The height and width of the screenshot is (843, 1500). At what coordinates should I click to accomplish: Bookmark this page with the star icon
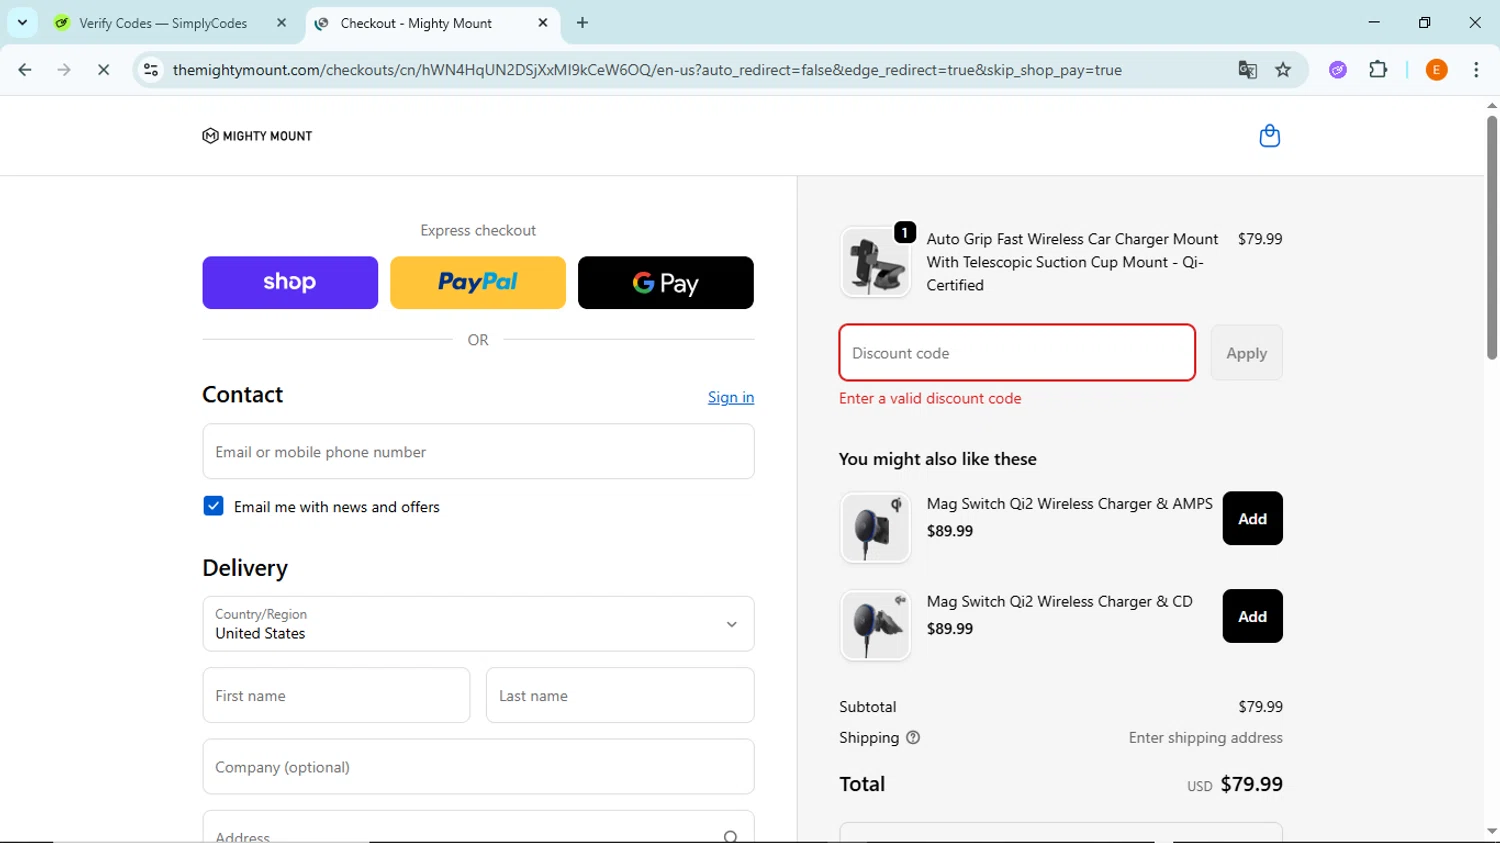click(x=1283, y=70)
